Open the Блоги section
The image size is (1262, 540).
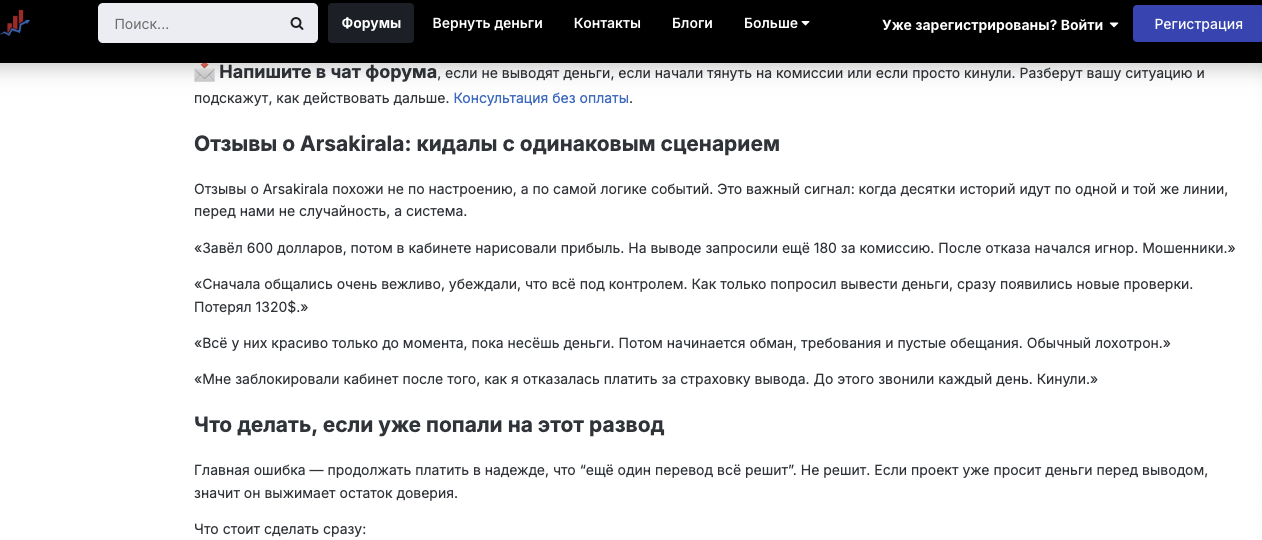point(692,23)
